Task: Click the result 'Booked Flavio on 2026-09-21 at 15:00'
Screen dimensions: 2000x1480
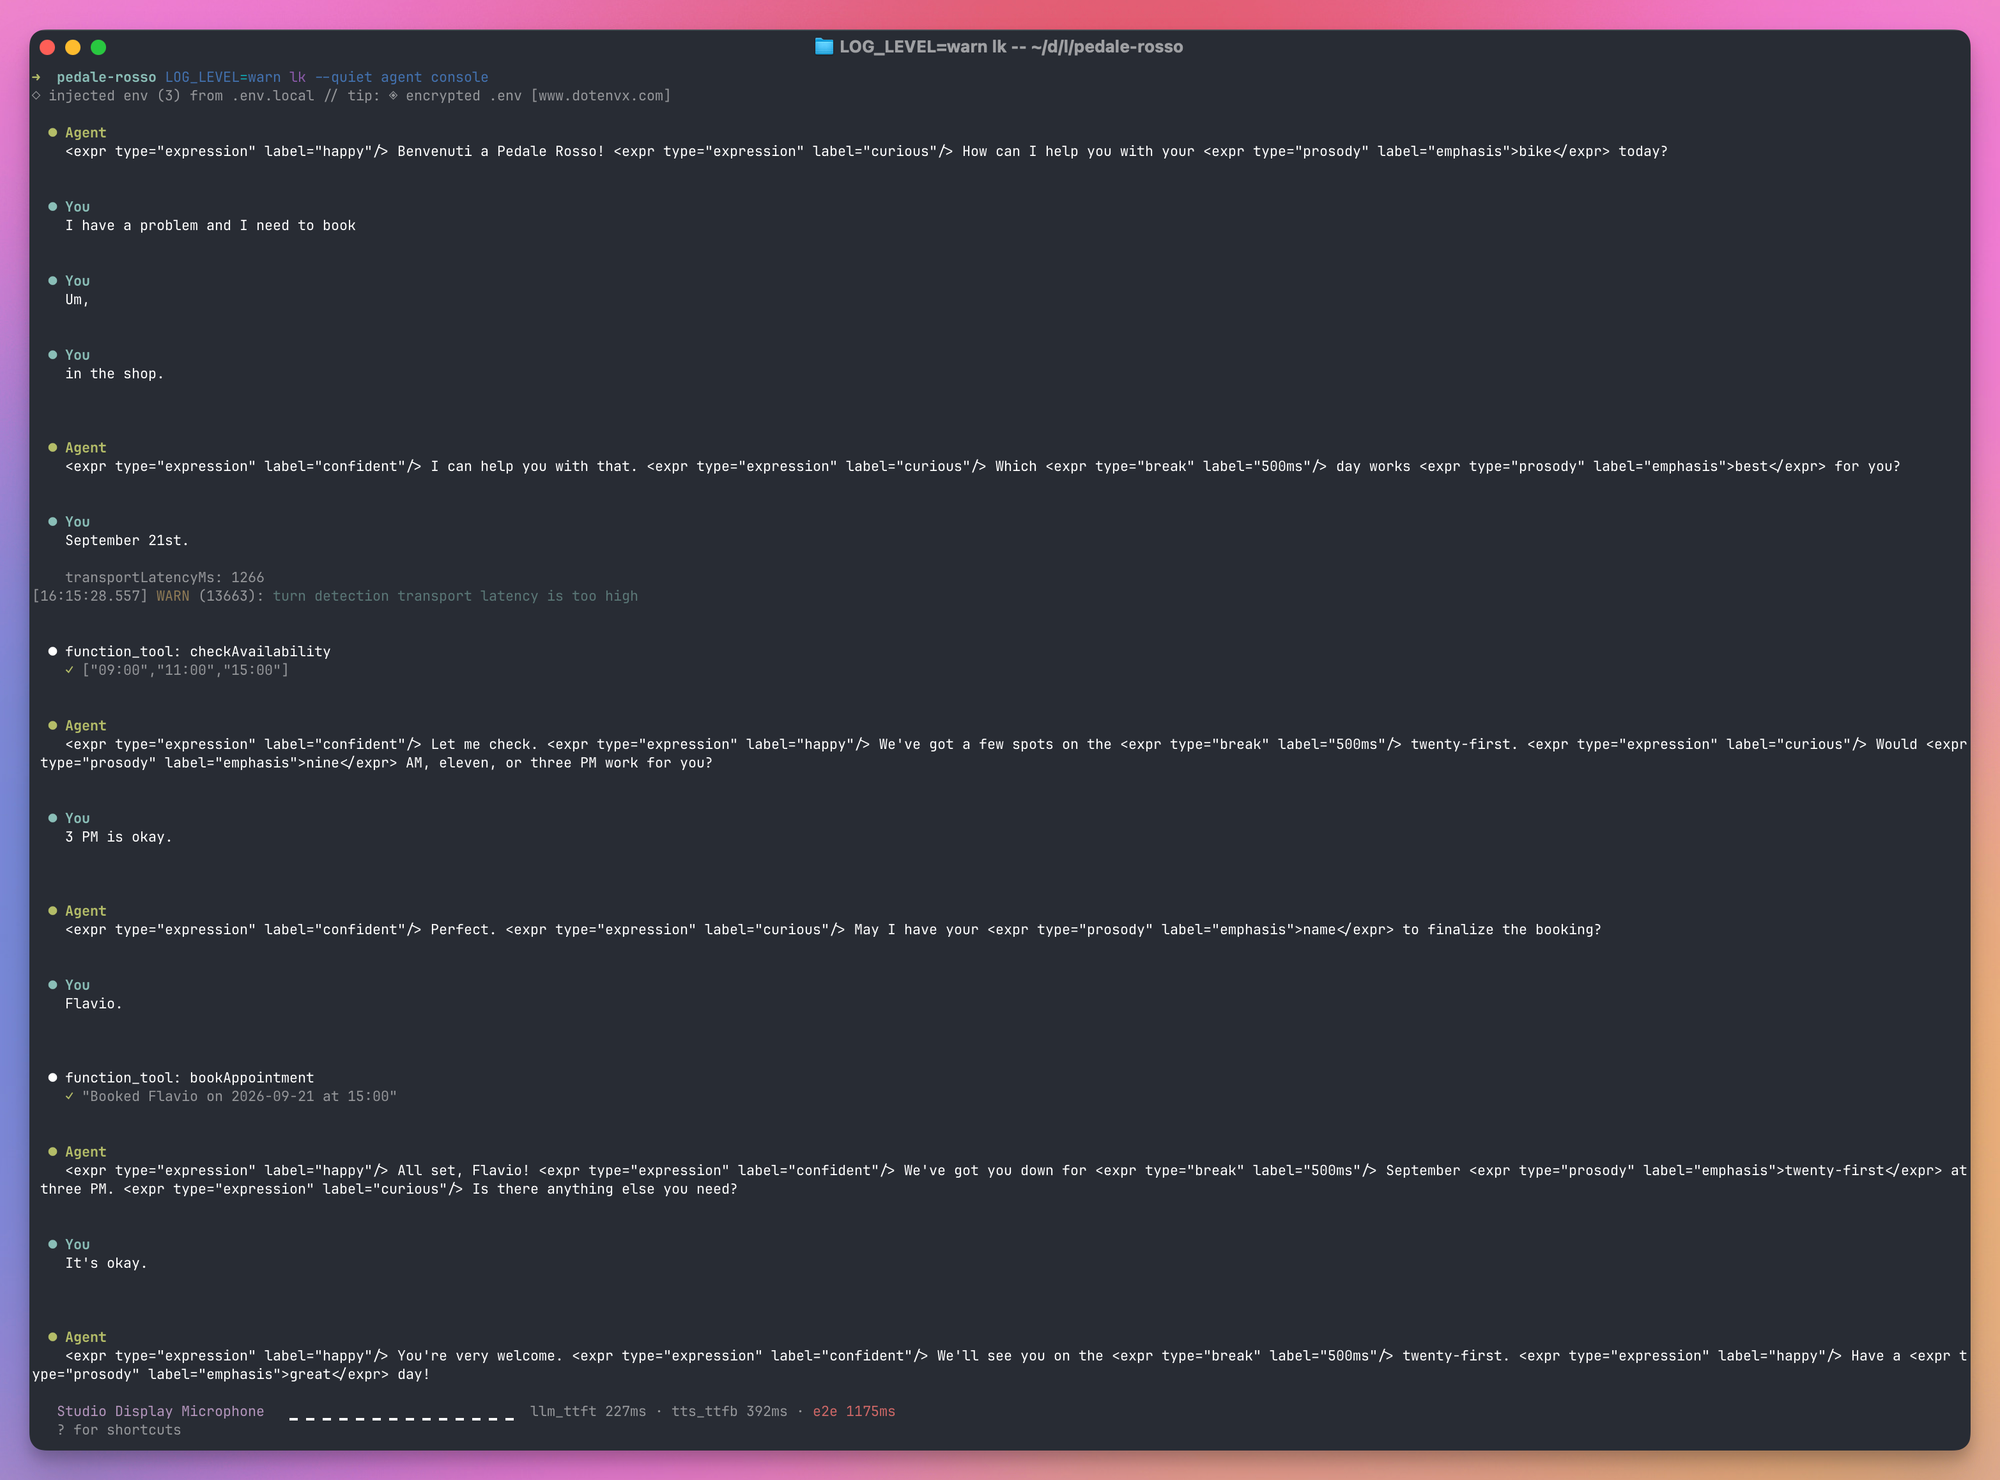Action: [239, 1097]
